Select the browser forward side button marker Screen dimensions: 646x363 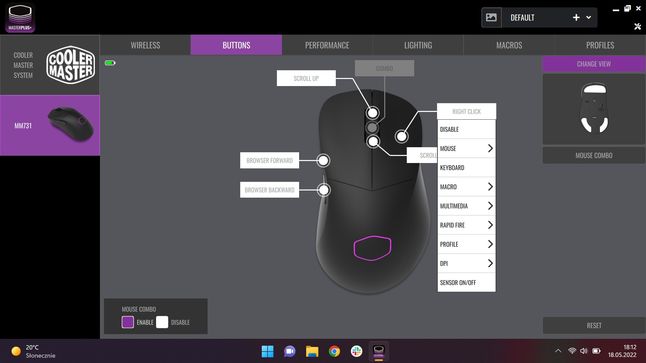[323, 160]
